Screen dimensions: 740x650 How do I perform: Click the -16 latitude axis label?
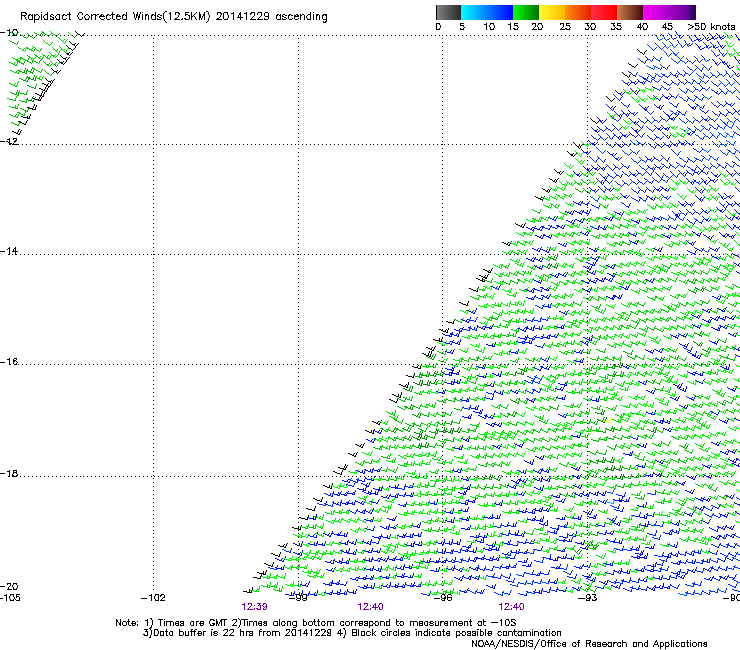[x=9, y=362]
